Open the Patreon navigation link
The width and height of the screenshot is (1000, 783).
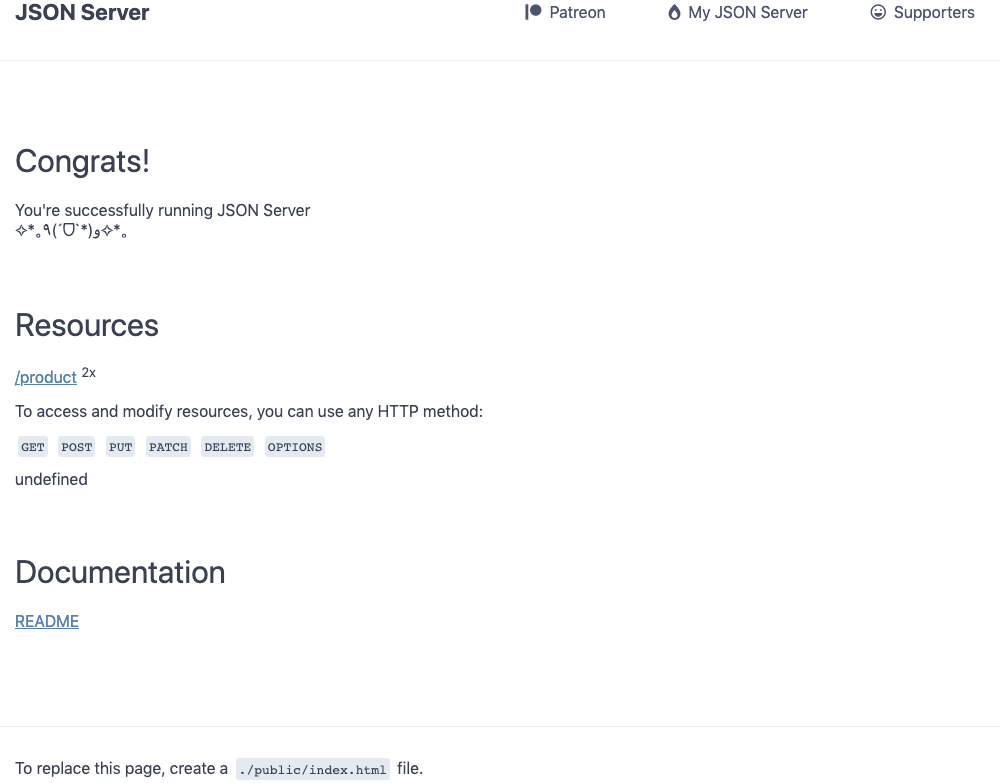577,13
